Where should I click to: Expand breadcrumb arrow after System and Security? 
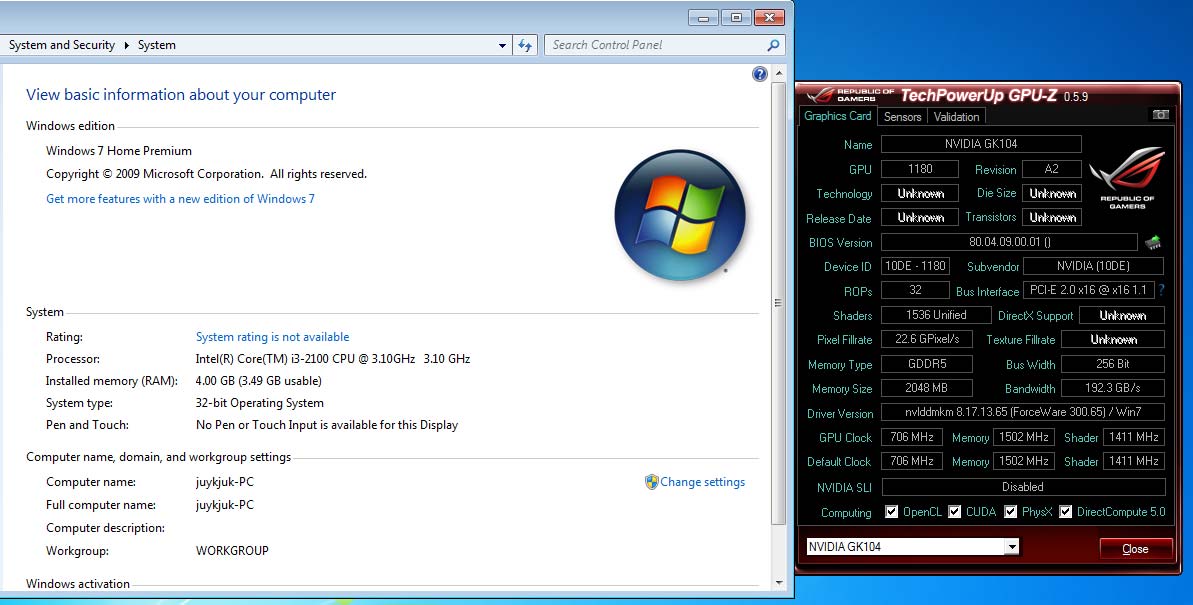[126, 45]
